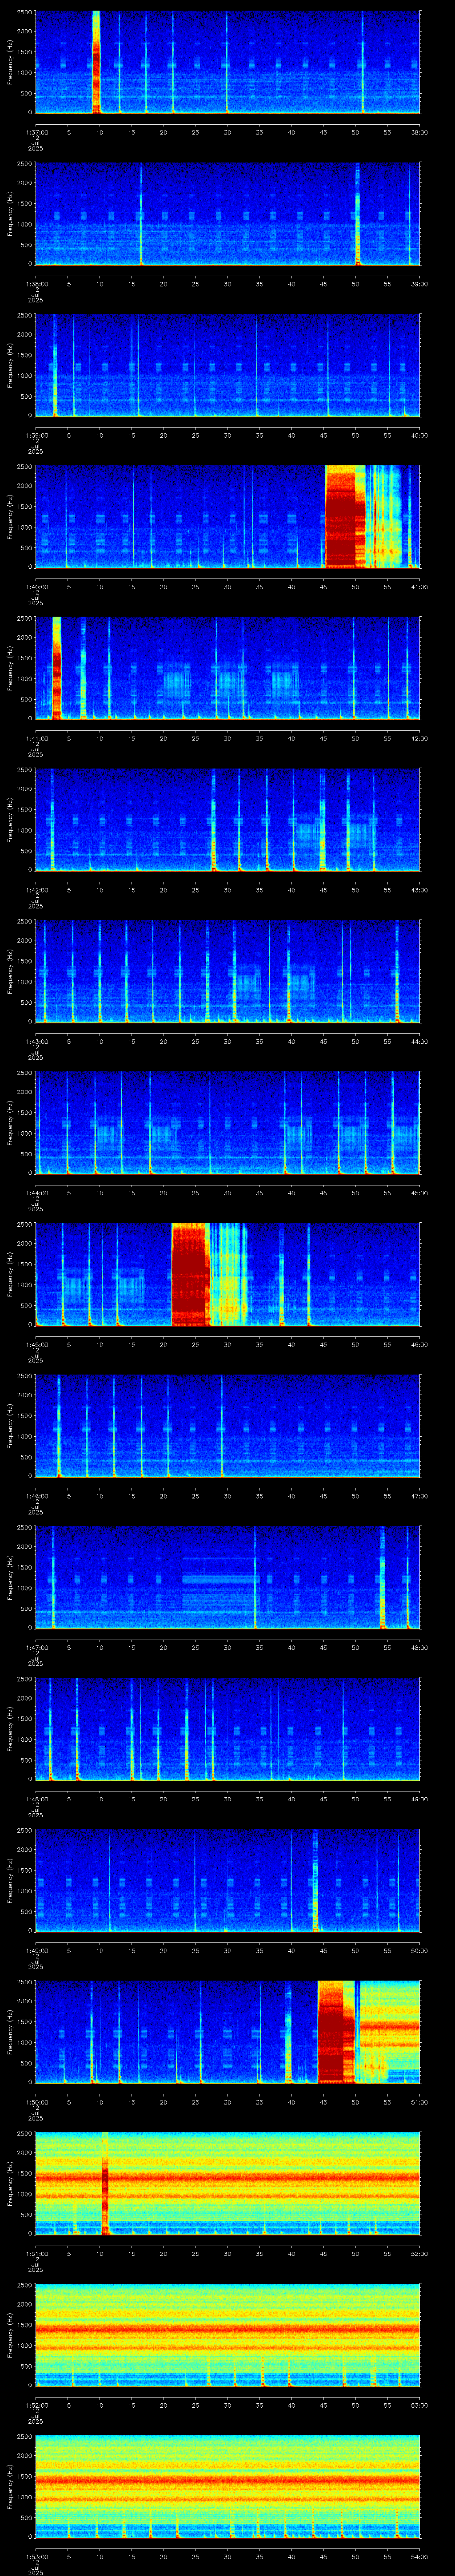Open the spectrogram panel starting at 1:46:00
Screen dimensions: 455x2576
pyautogui.click(x=227, y=1425)
